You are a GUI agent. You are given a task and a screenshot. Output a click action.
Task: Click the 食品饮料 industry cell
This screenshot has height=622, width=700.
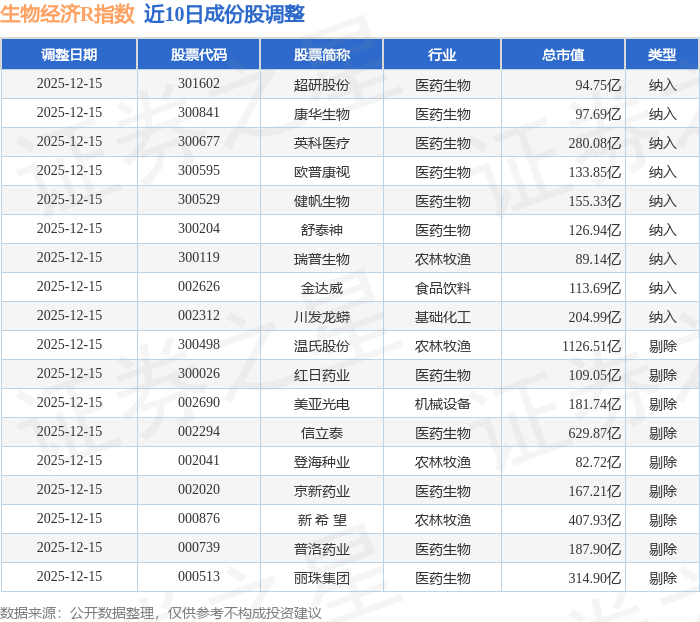442,288
